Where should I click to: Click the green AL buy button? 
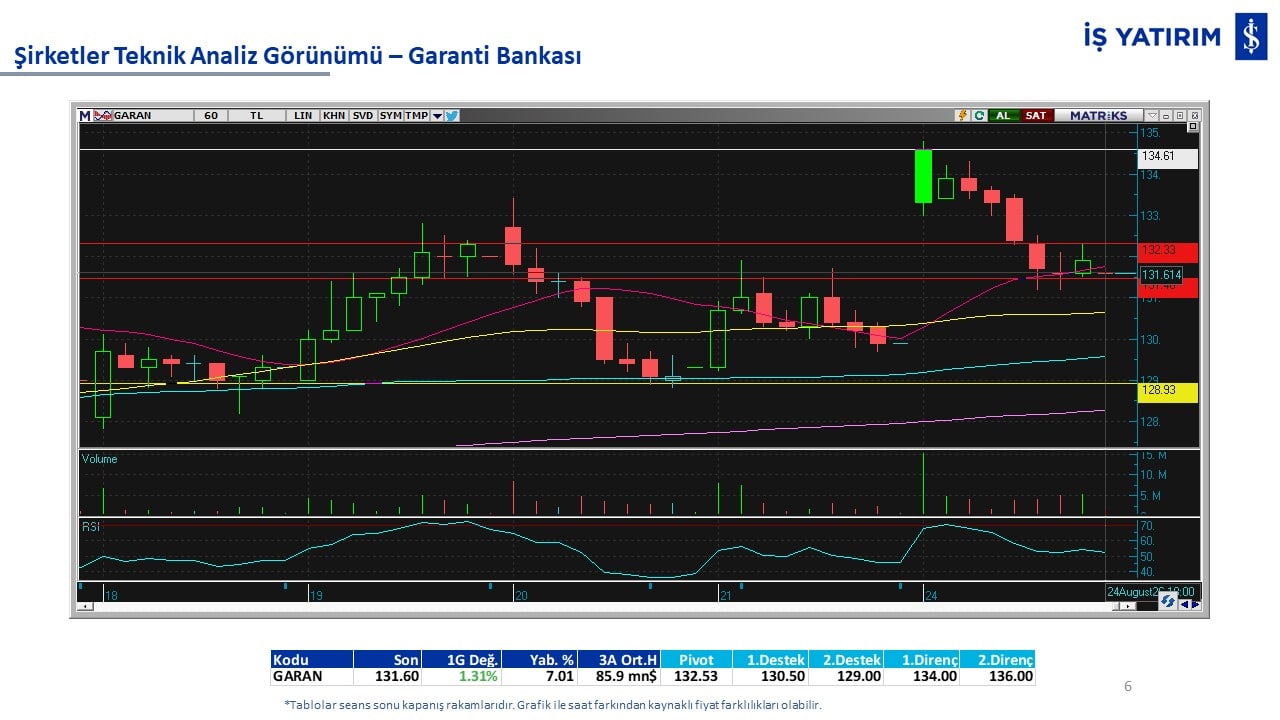(x=1002, y=115)
